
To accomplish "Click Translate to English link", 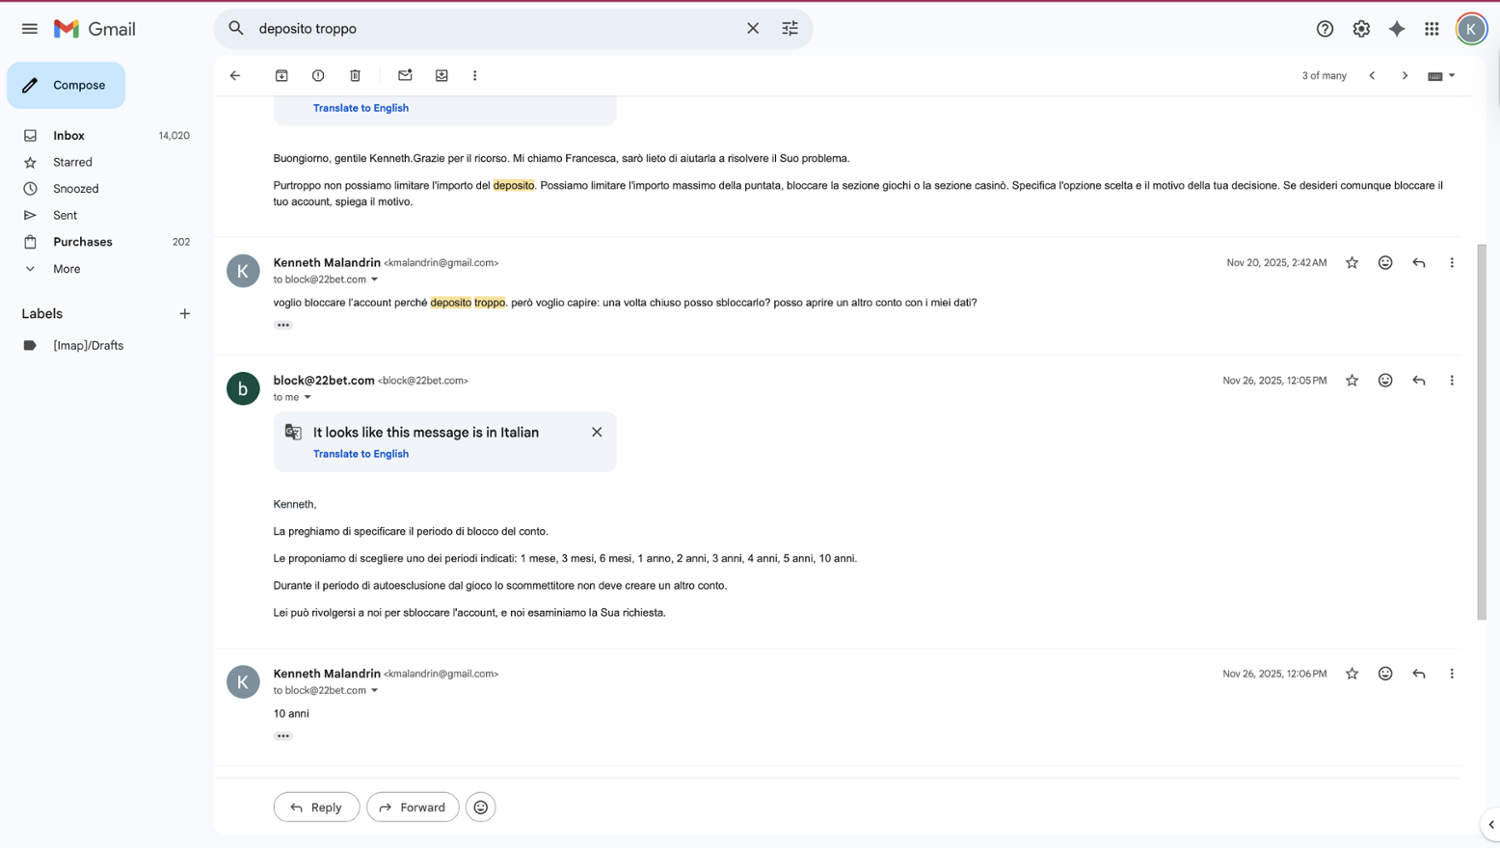I will [361, 454].
